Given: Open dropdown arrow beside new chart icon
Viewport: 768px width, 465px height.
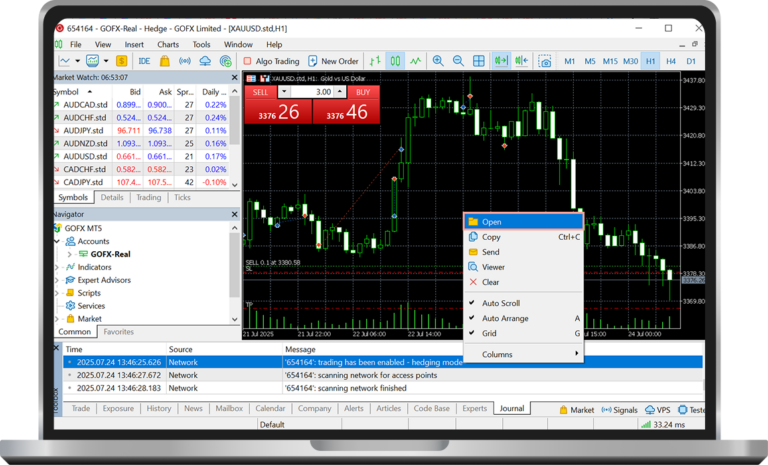Looking at the screenshot, I should click(x=77, y=61).
